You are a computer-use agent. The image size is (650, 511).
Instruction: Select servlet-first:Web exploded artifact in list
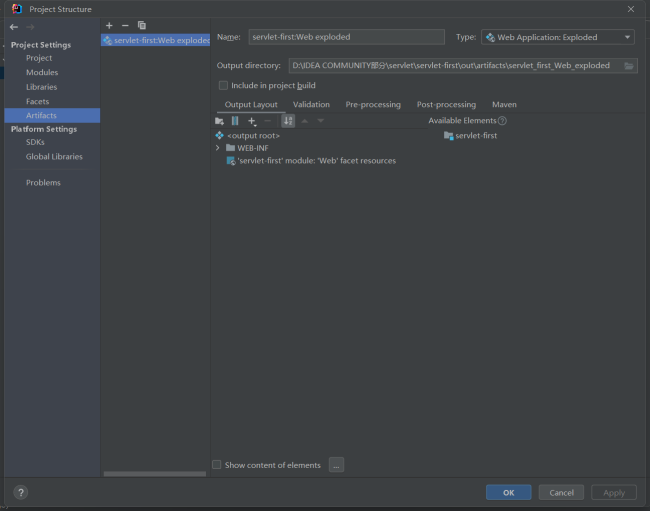tap(155, 40)
